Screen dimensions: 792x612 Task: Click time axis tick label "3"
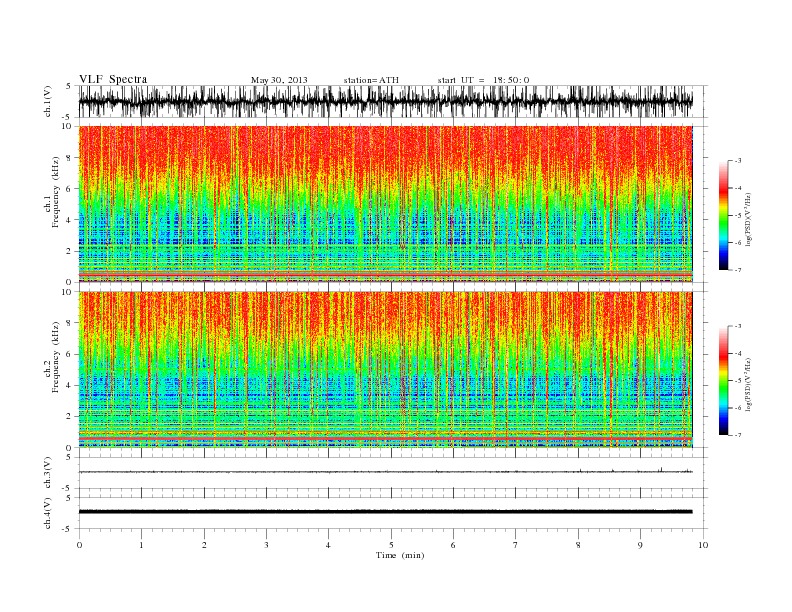pos(266,545)
